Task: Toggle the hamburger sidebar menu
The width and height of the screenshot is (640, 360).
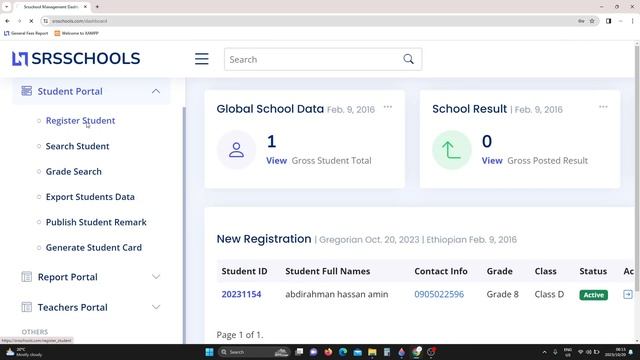Action: pyautogui.click(x=202, y=59)
